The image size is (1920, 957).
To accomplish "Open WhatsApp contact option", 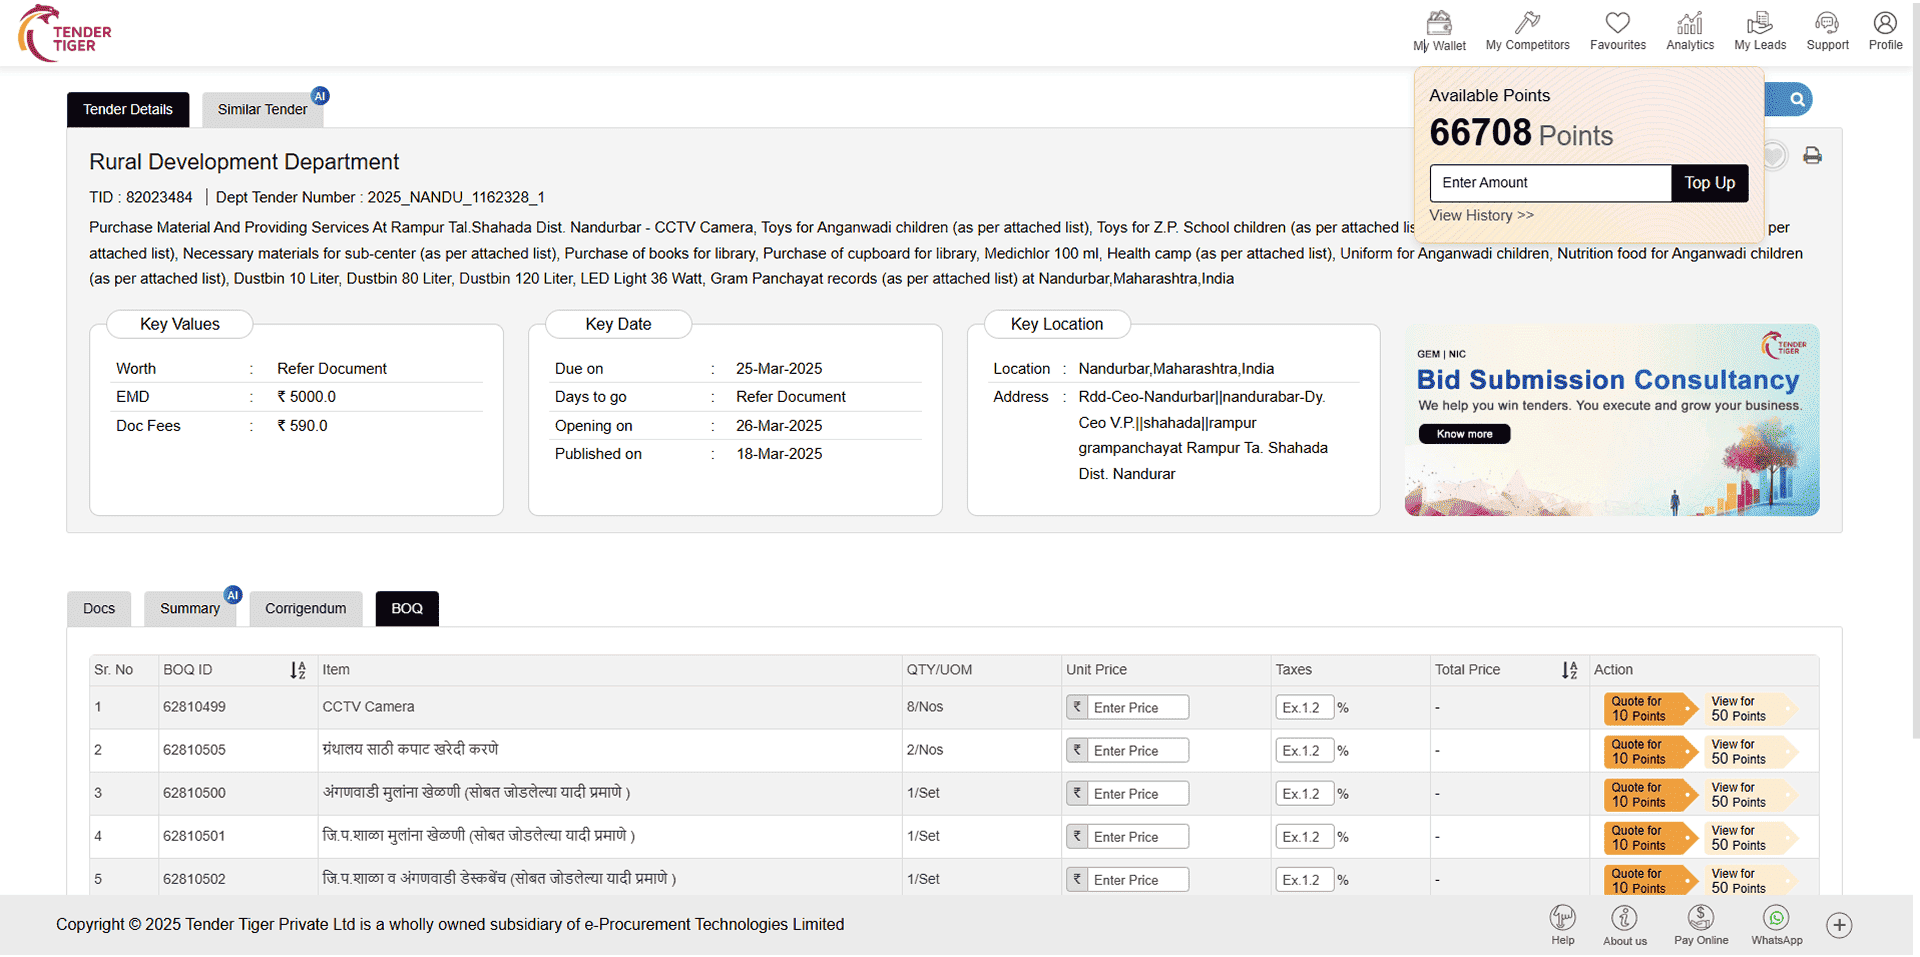I will tap(1776, 920).
